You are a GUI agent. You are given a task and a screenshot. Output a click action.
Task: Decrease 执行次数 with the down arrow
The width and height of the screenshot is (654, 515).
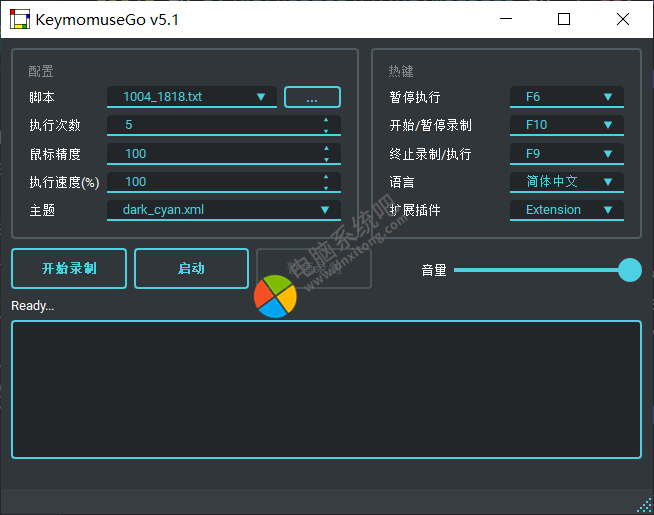[x=325, y=131]
